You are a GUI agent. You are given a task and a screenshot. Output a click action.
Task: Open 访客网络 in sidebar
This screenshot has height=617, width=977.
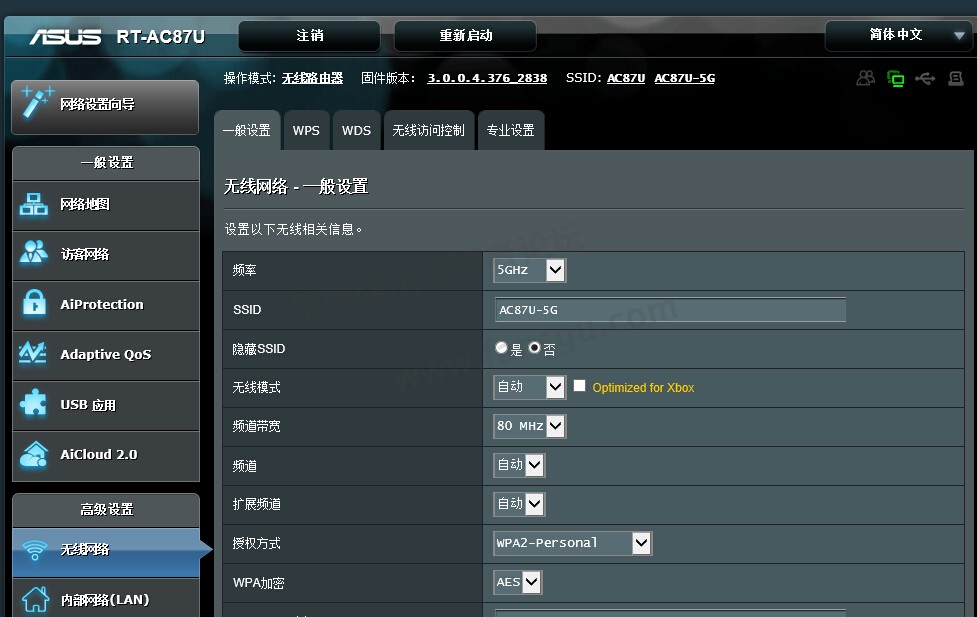[x=106, y=256]
